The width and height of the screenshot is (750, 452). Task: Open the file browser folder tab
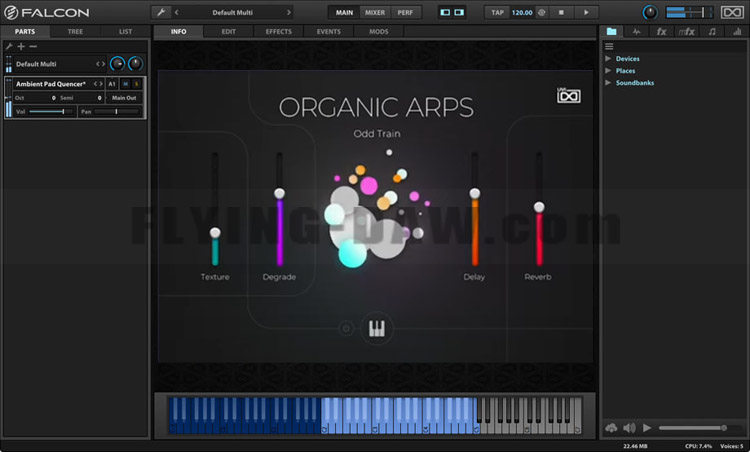pyautogui.click(x=611, y=32)
